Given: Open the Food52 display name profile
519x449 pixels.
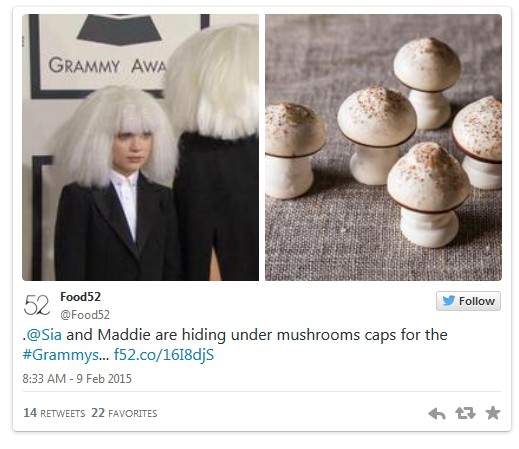Looking at the screenshot, I should coord(80,297).
